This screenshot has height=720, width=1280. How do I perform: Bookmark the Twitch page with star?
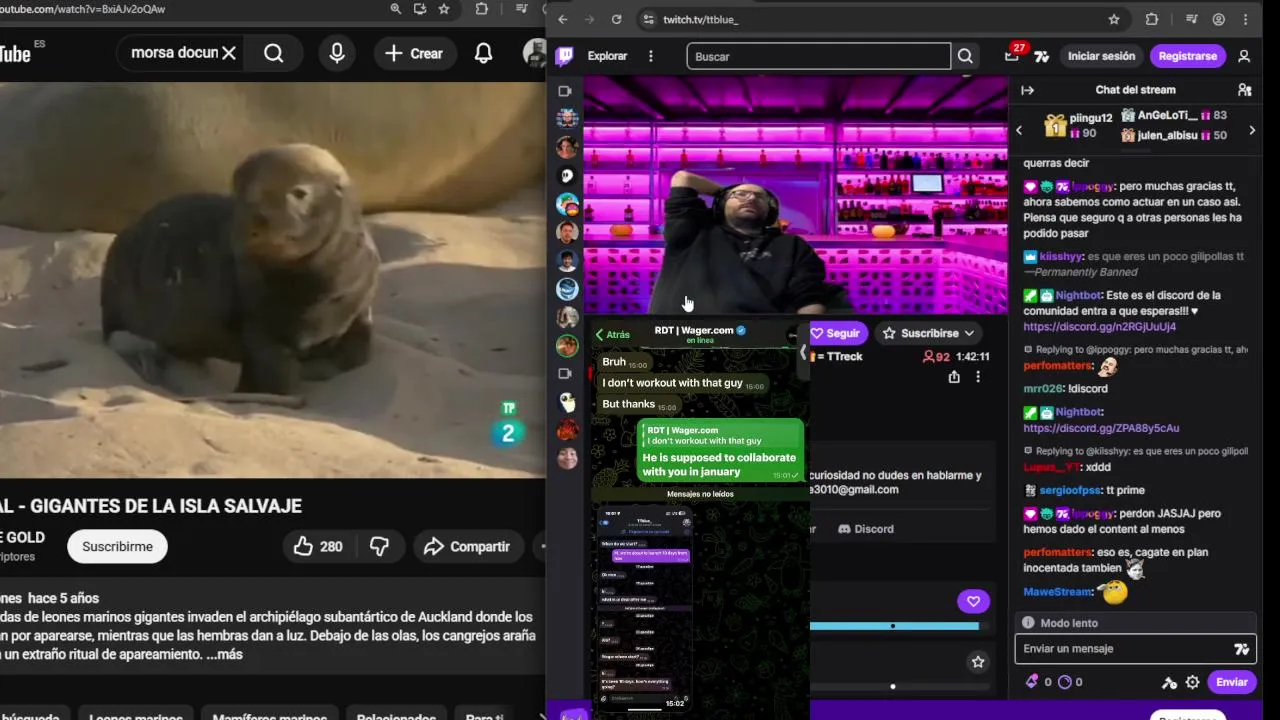[x=1114, y=19]
